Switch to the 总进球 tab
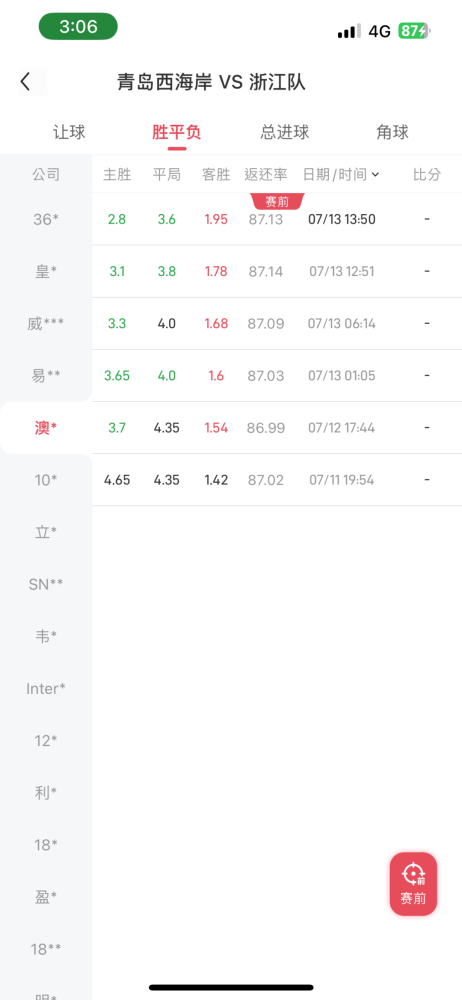 285,132
